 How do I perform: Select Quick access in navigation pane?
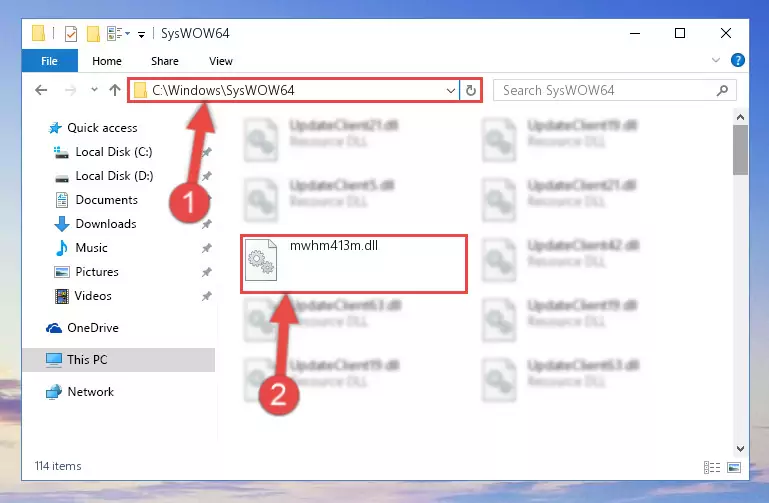(103, 128)
